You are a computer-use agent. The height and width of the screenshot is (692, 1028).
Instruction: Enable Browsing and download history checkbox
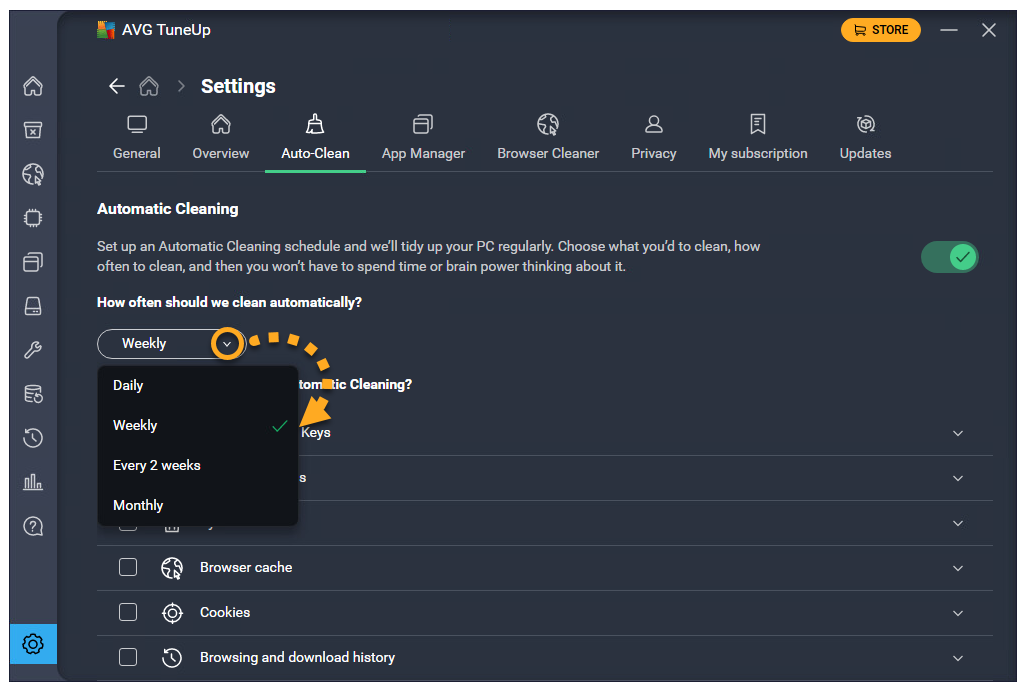128,657
